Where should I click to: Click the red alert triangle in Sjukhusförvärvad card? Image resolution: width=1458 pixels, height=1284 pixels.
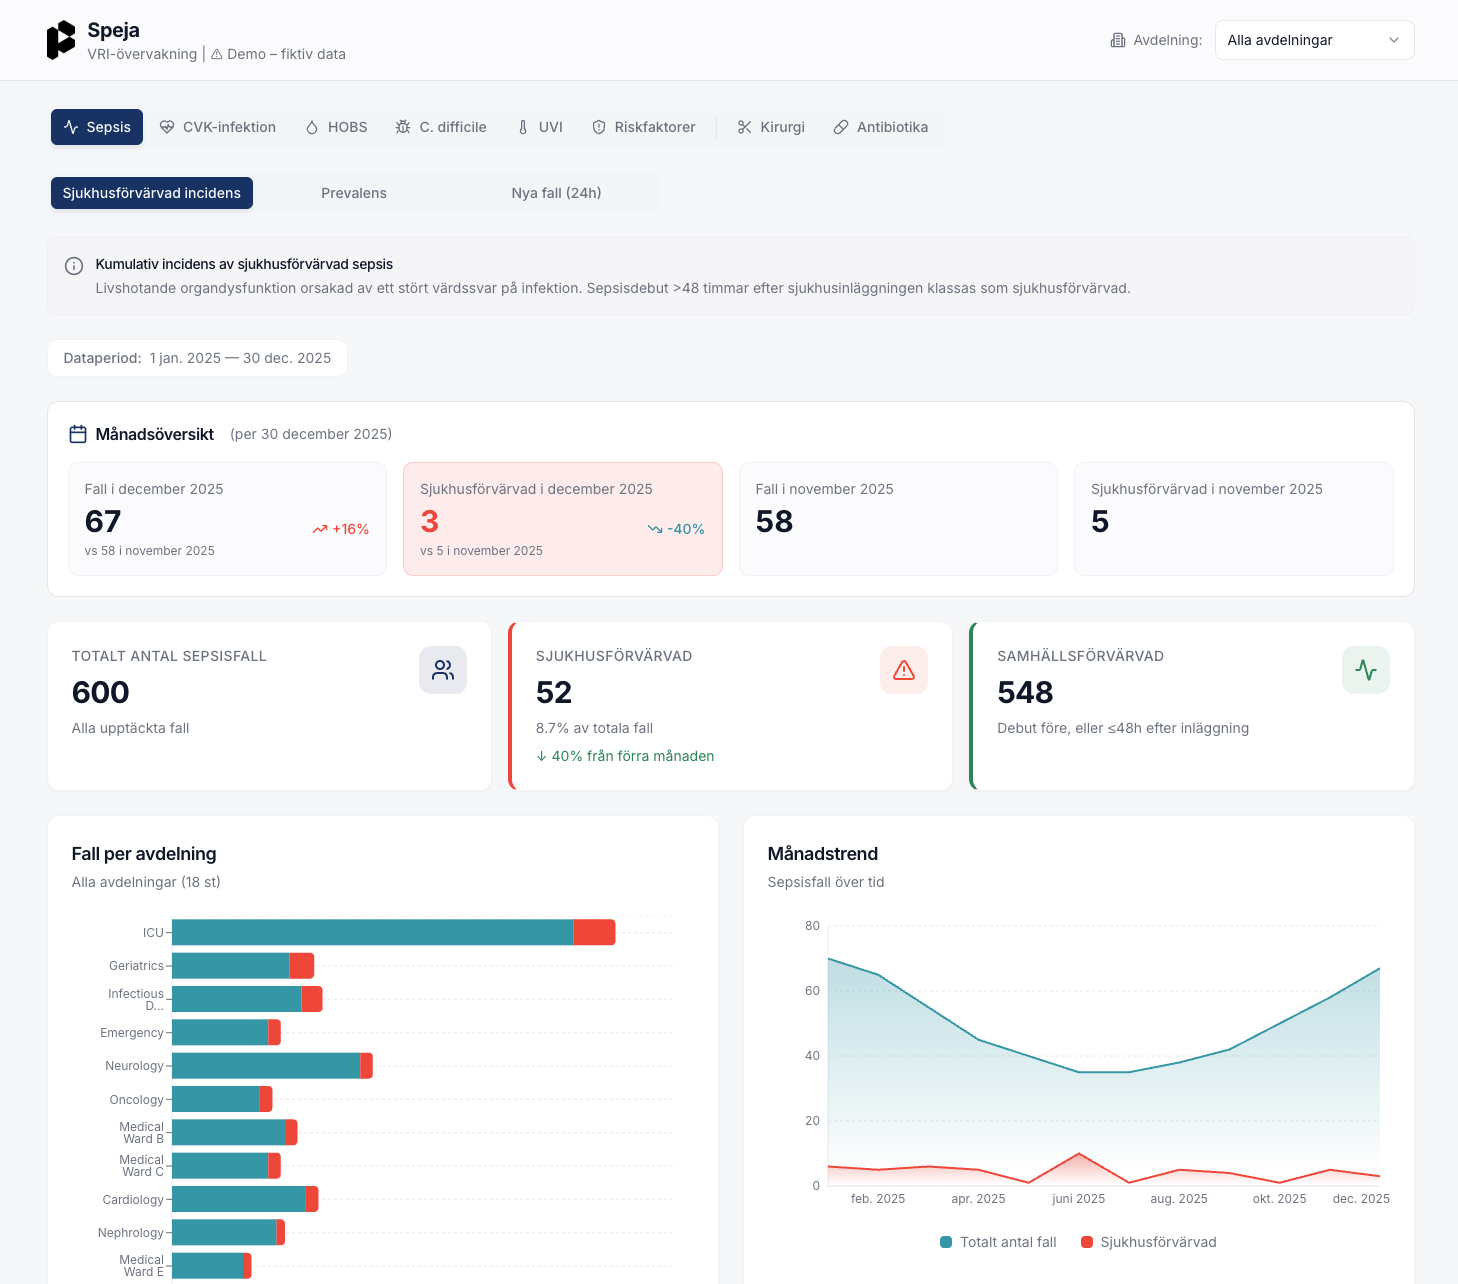coord(904,670)
